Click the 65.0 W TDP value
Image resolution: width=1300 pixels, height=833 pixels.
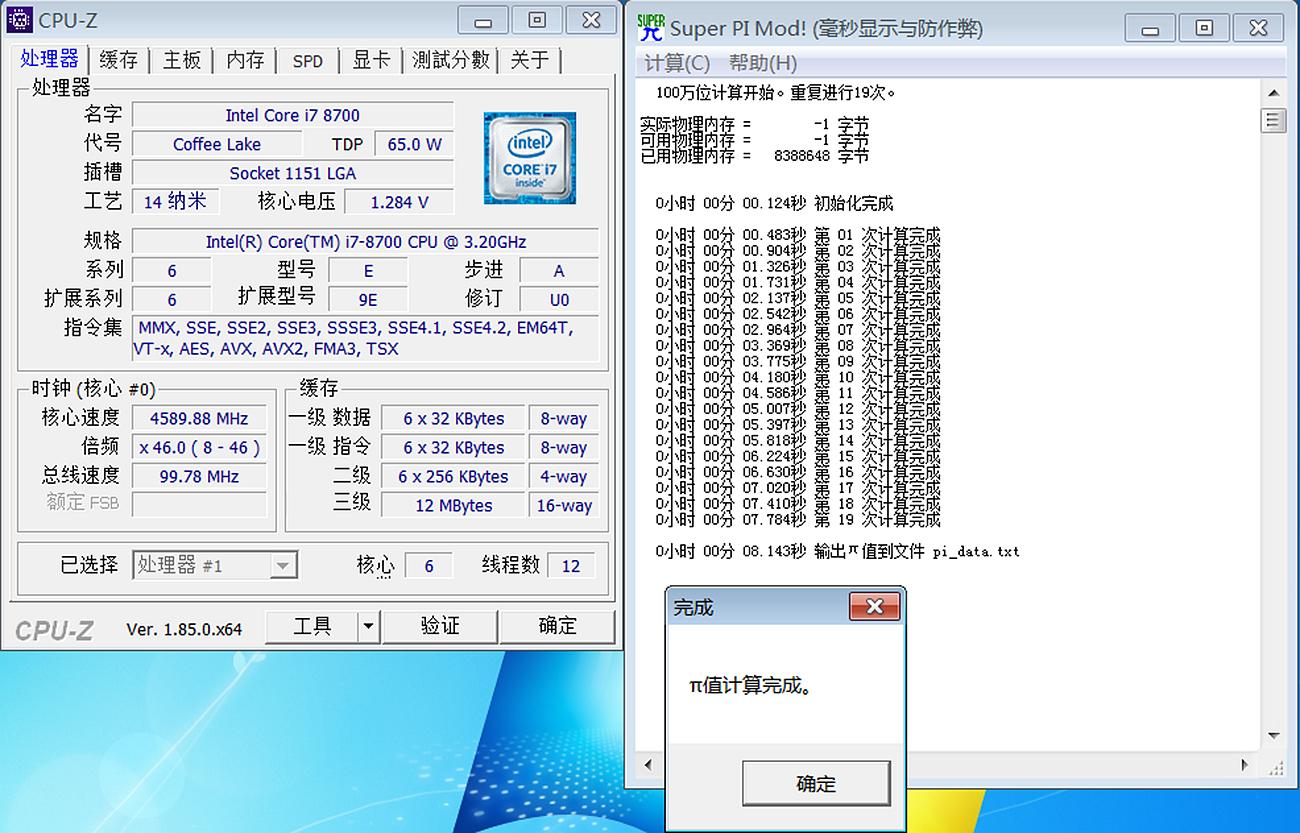[x=414, y=144]
